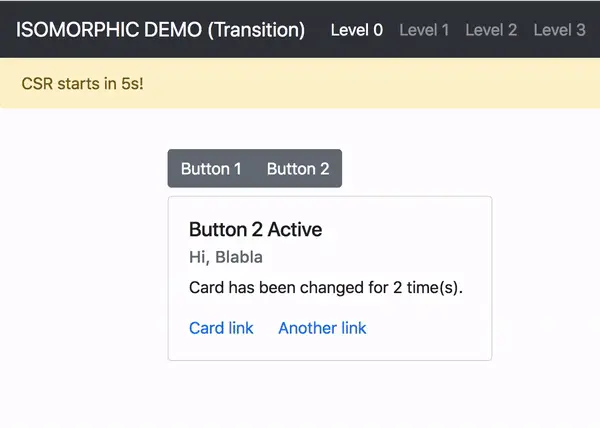Switch to Level 1 in navbar
This screenshot has width=600, height=428.
tap(424, 30)
